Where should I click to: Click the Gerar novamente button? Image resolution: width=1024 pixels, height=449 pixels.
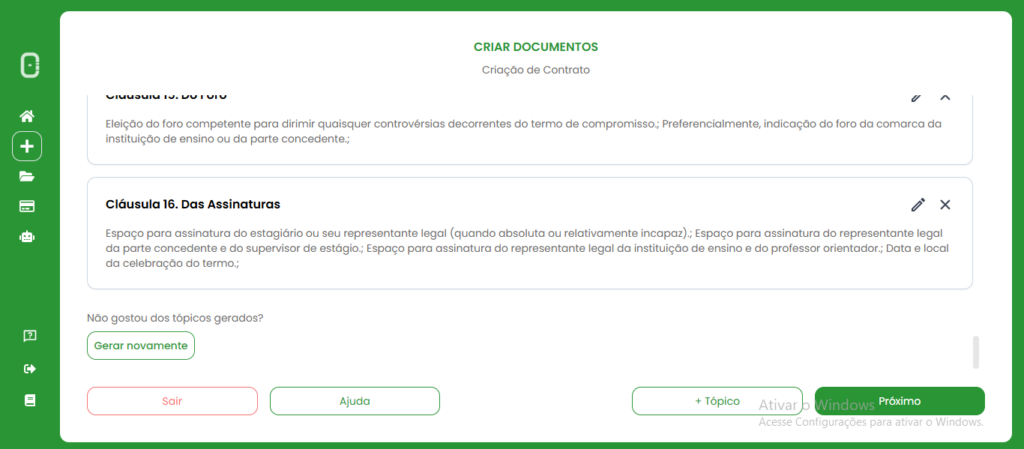point(141,345)
